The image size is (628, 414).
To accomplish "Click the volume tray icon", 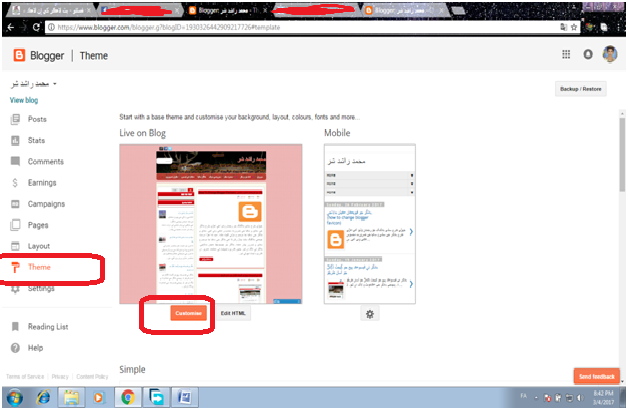I will [580, 398].
